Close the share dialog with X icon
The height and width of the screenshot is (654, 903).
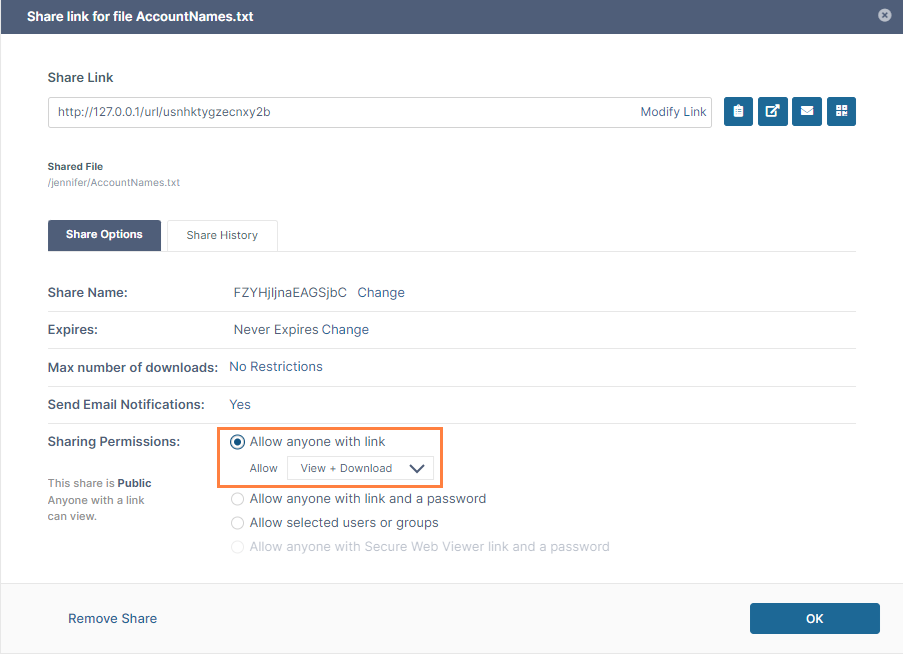884,15
